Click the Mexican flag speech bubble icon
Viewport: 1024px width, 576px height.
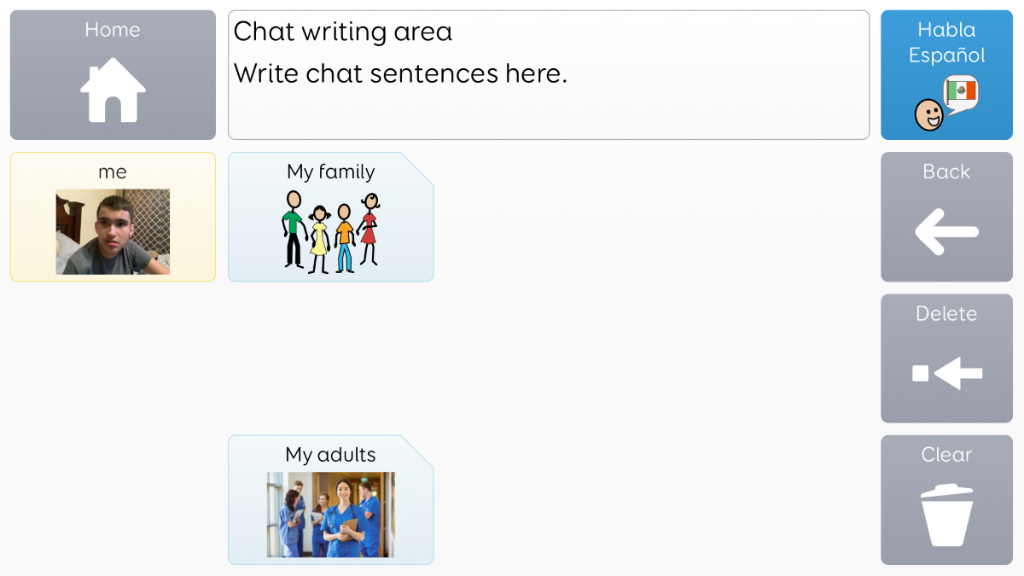(x=961, y=95)
